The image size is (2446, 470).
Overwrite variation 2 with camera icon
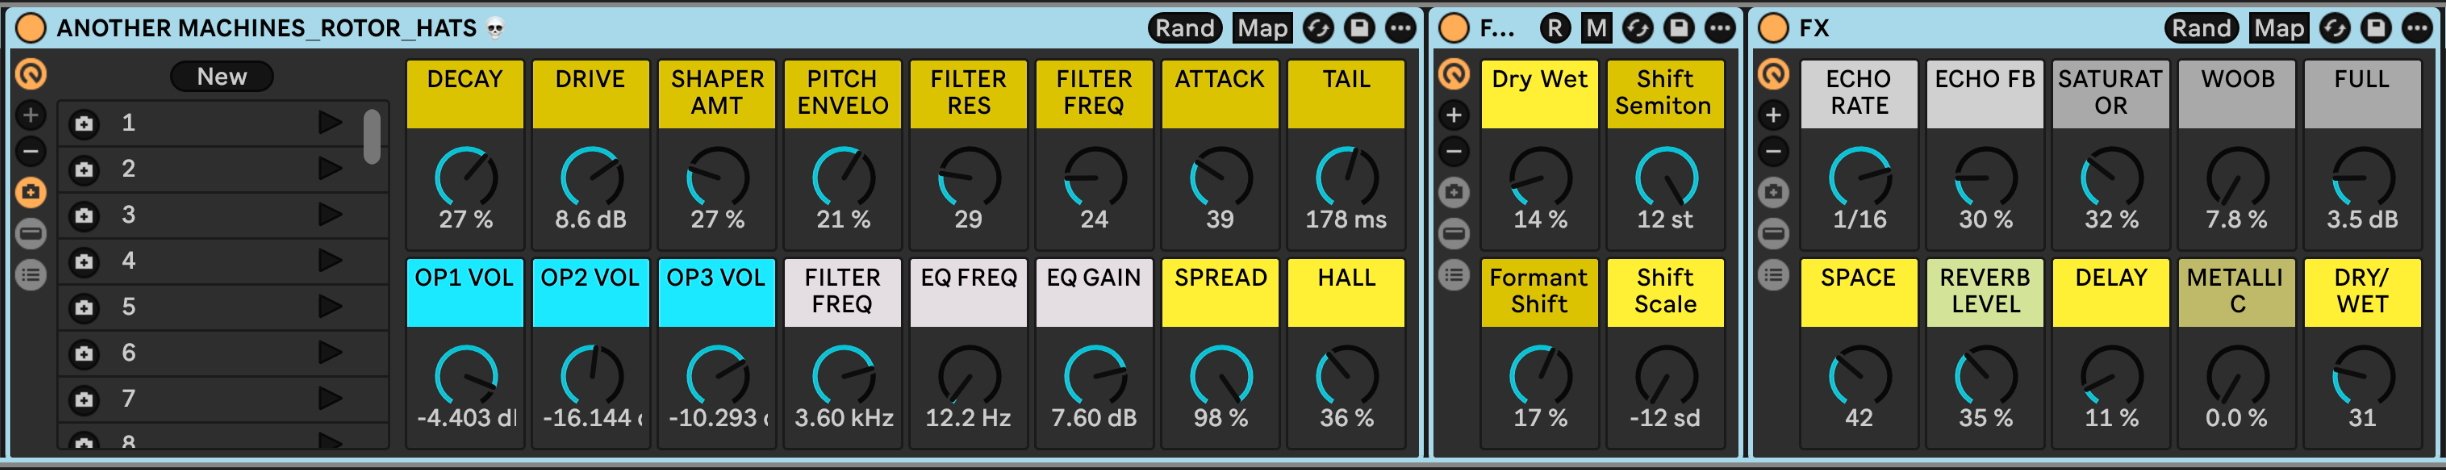point(84,170)
